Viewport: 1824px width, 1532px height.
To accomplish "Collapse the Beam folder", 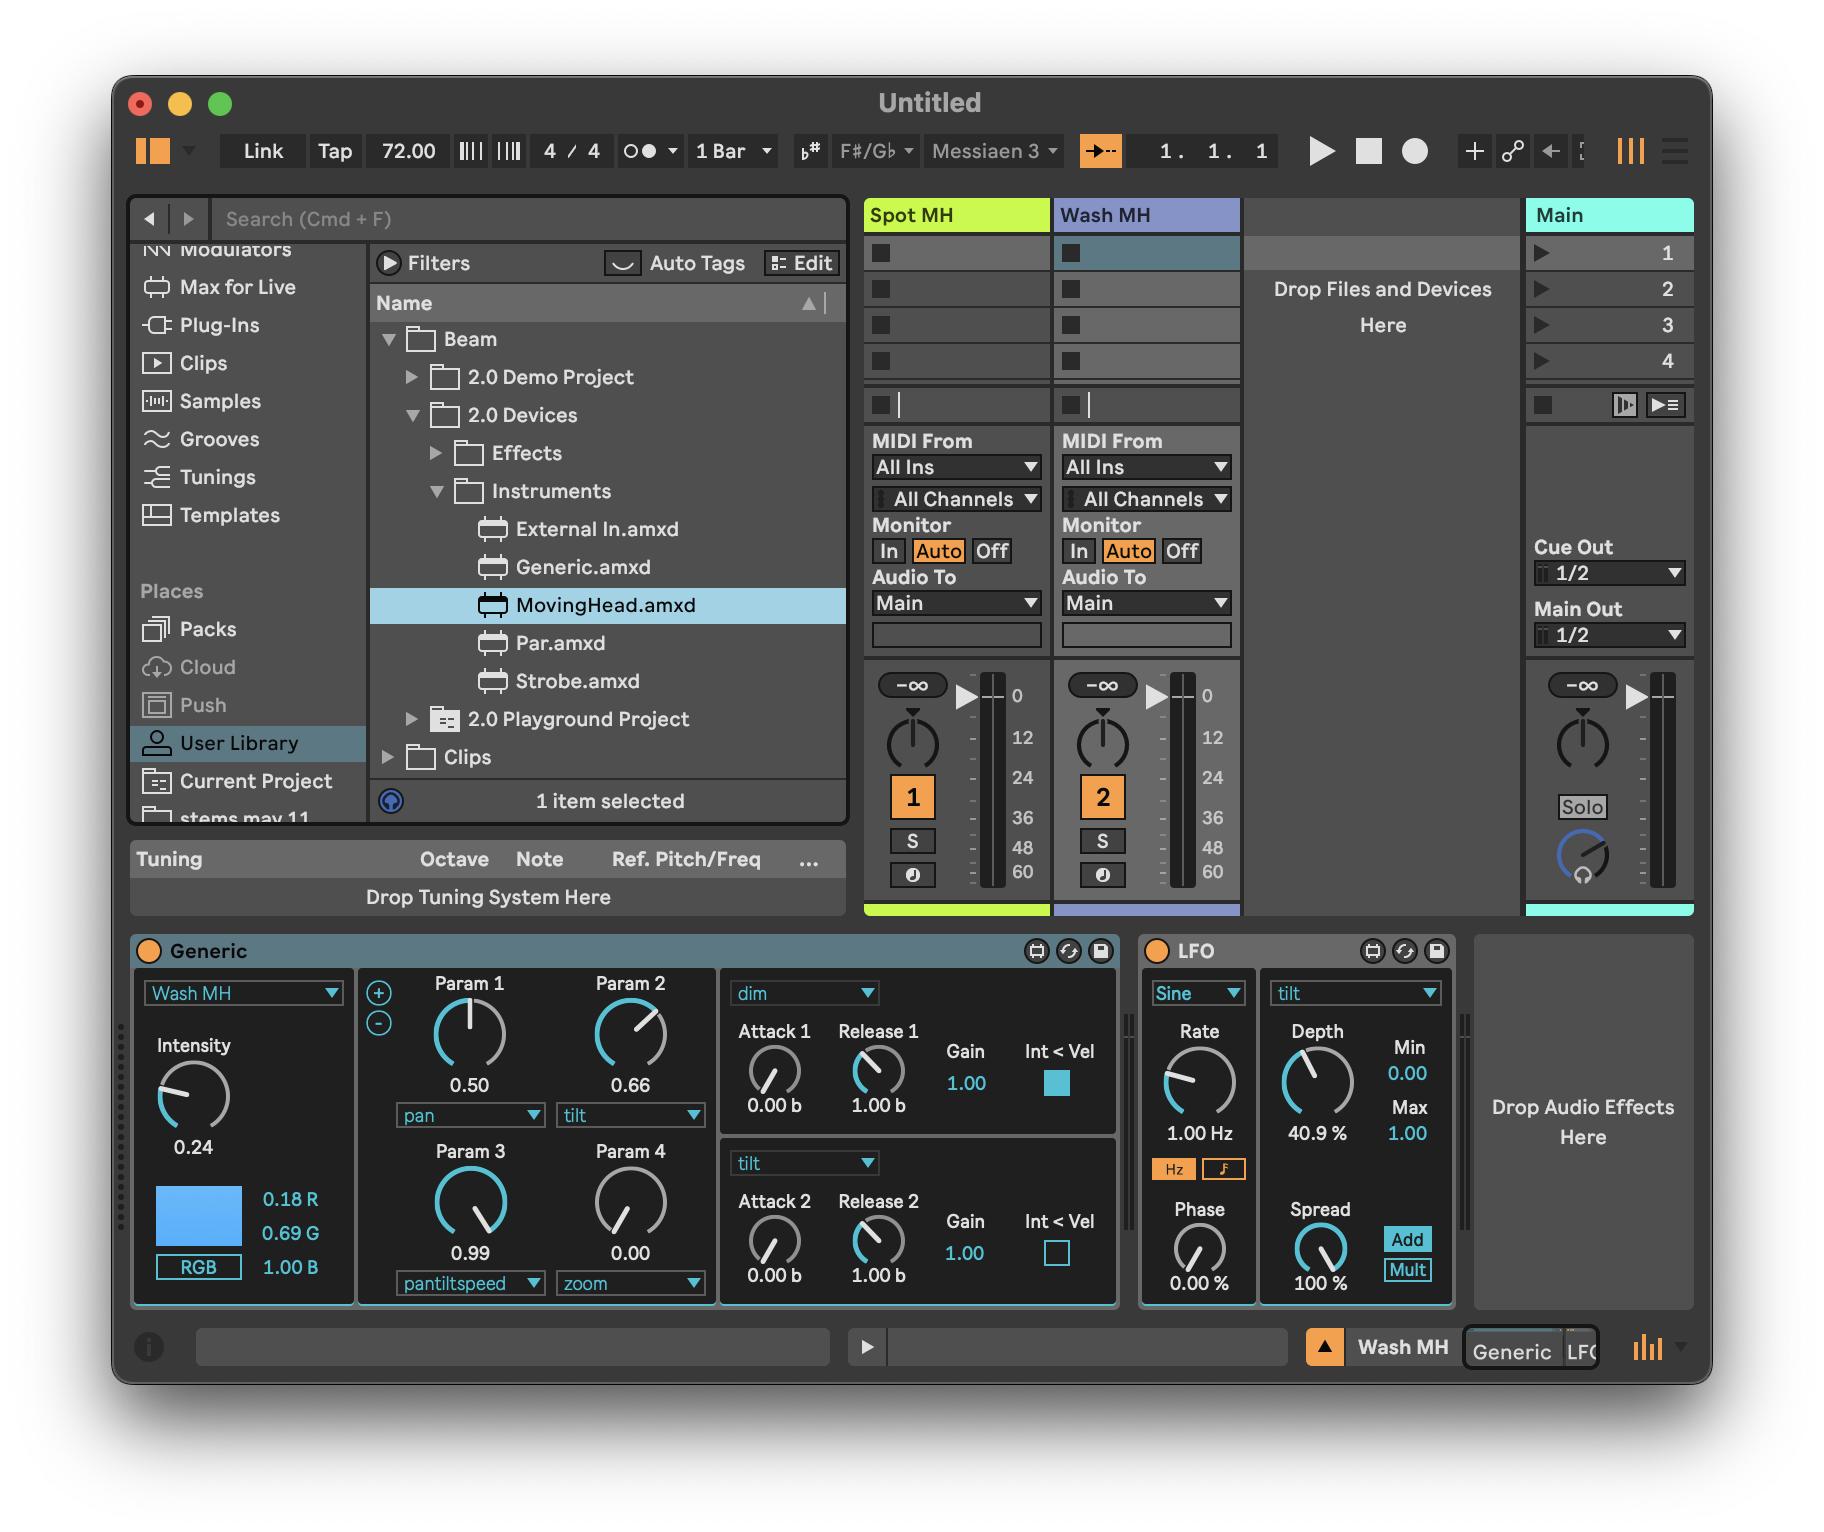I will click(389, 339).
